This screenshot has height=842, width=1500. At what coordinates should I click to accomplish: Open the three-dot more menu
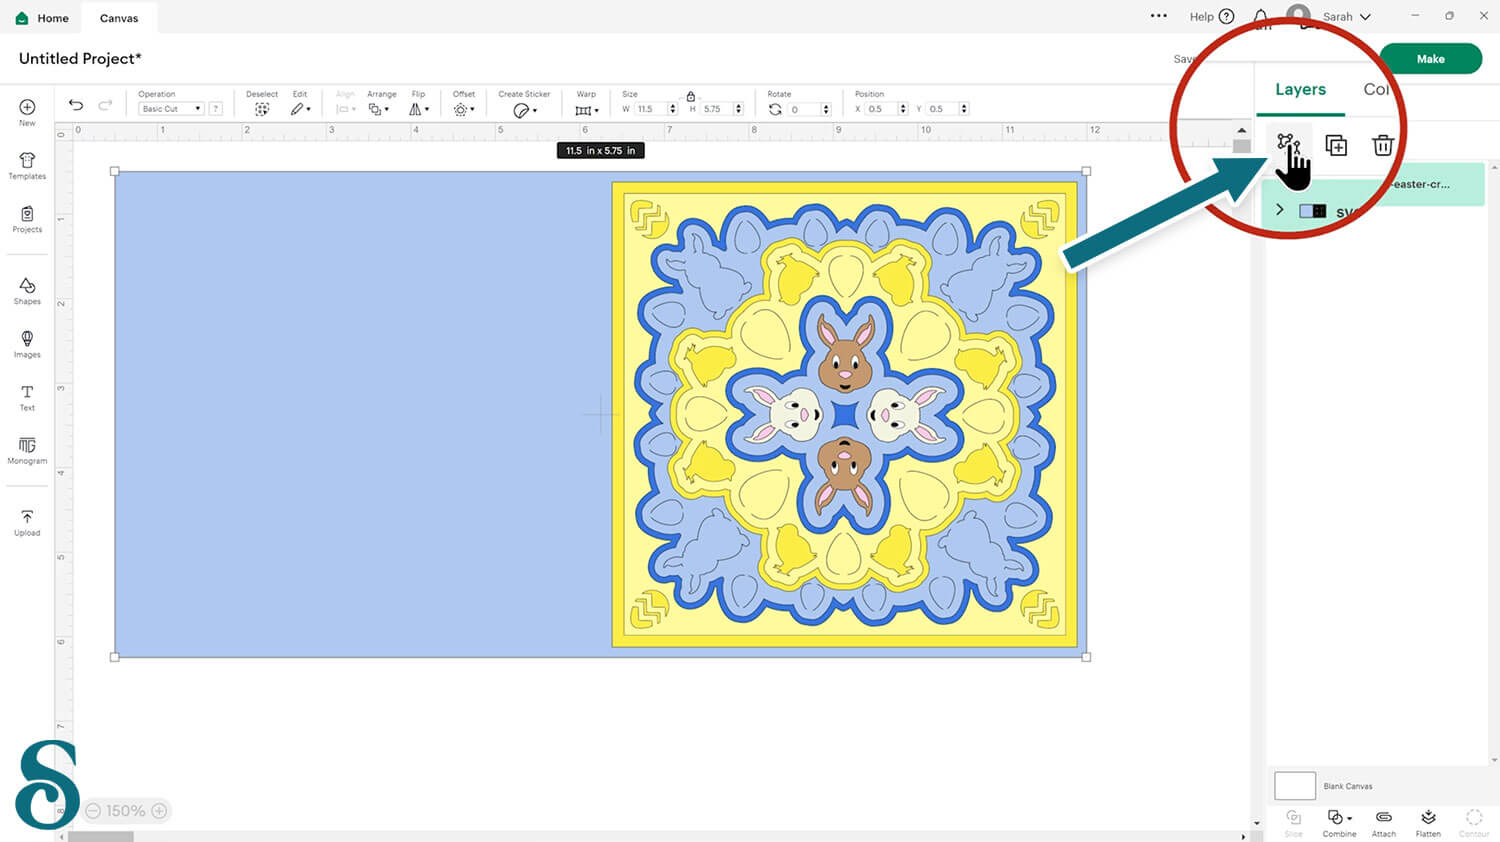tap(1159, 16)
